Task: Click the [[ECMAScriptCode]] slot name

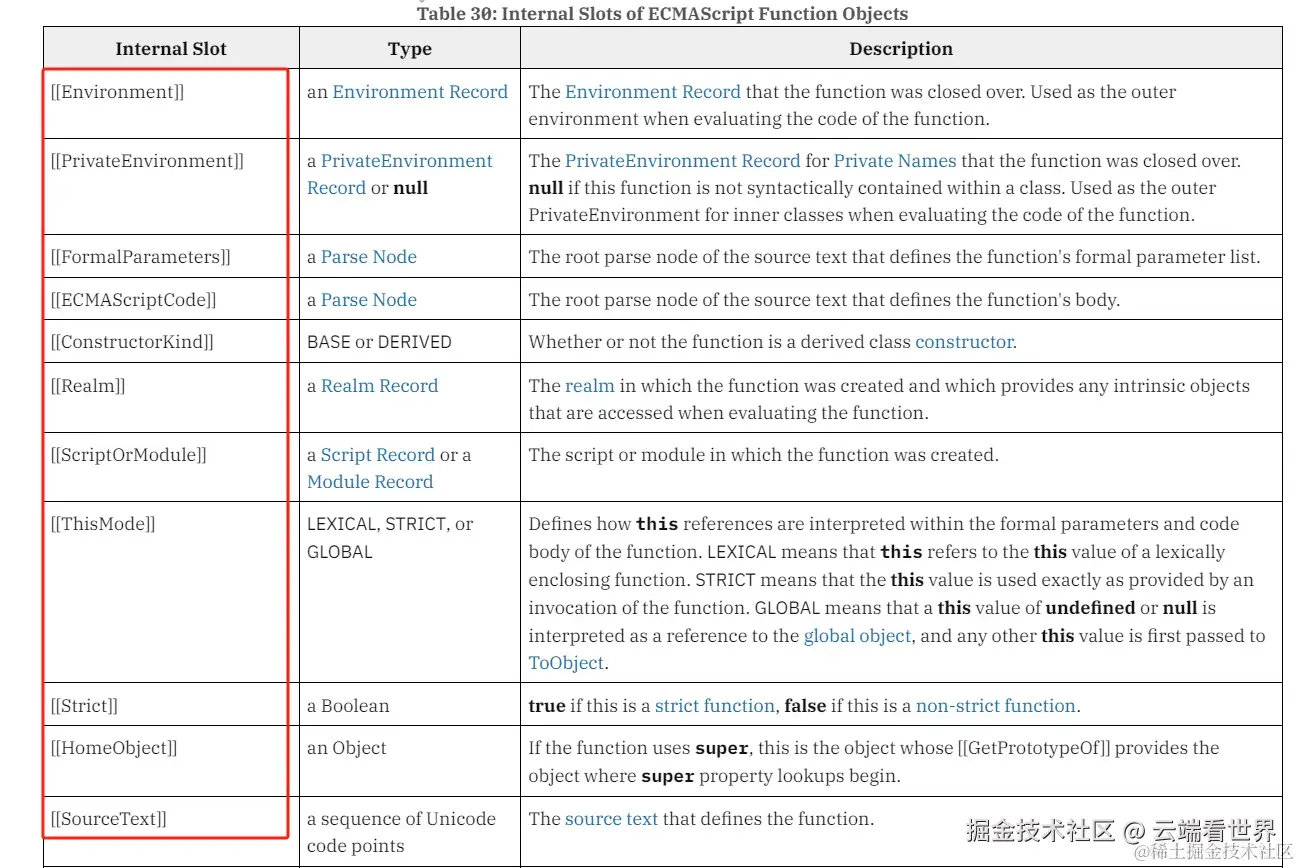Action: click(x=134, y=300)
